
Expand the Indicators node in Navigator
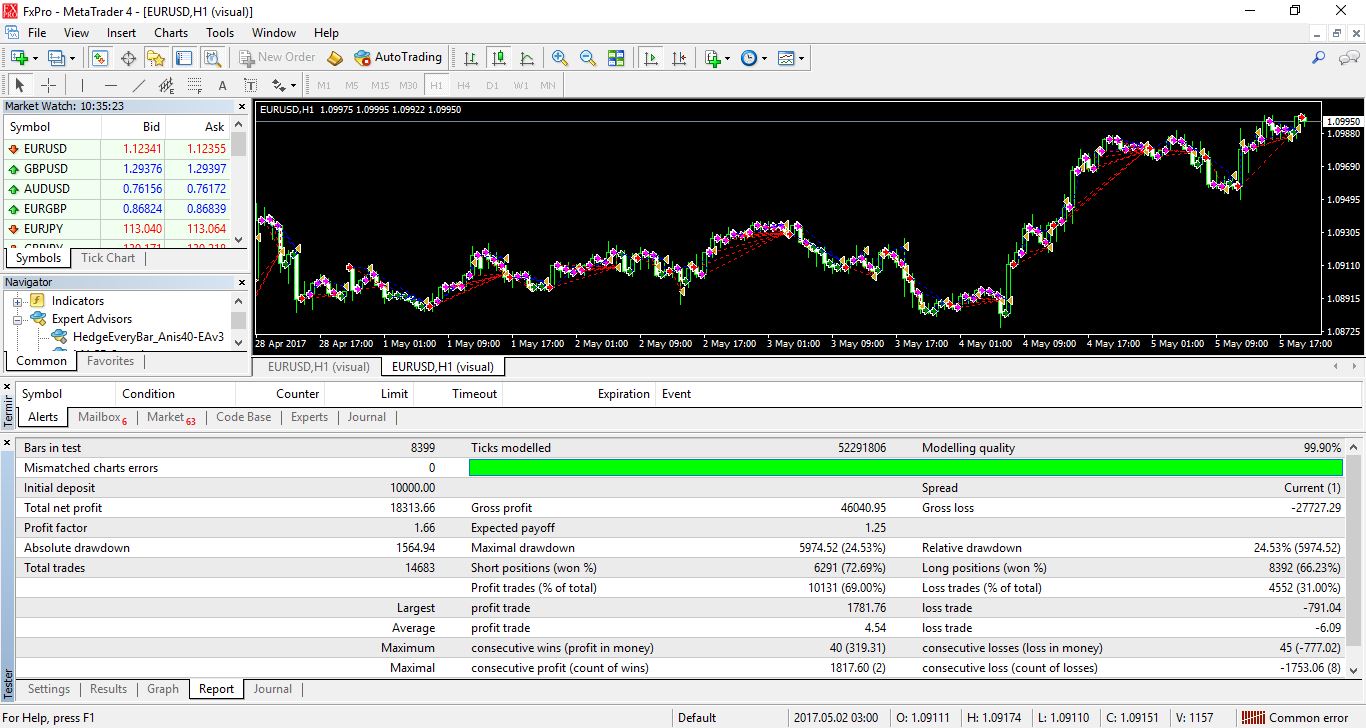click(x=18, y=301)
